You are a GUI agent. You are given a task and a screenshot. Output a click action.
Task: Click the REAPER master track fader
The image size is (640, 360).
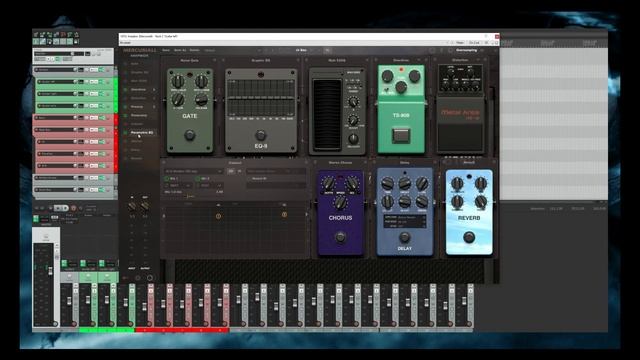click(51, 271)
